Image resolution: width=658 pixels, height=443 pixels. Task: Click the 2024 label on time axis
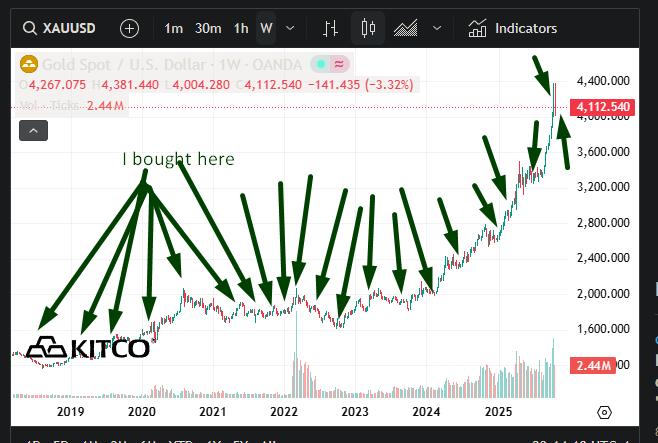click(426, 412)
